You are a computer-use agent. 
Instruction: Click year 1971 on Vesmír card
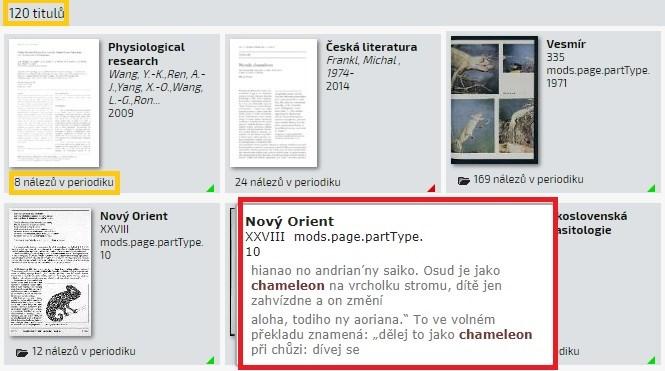[x=557, y=84]
